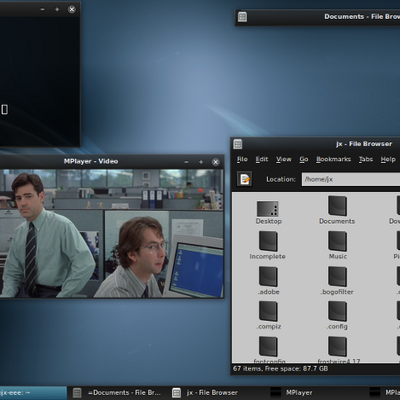Open File menu in jx File Browser
The height and width of the screenshot is (400, 400).
pos(242,159)
